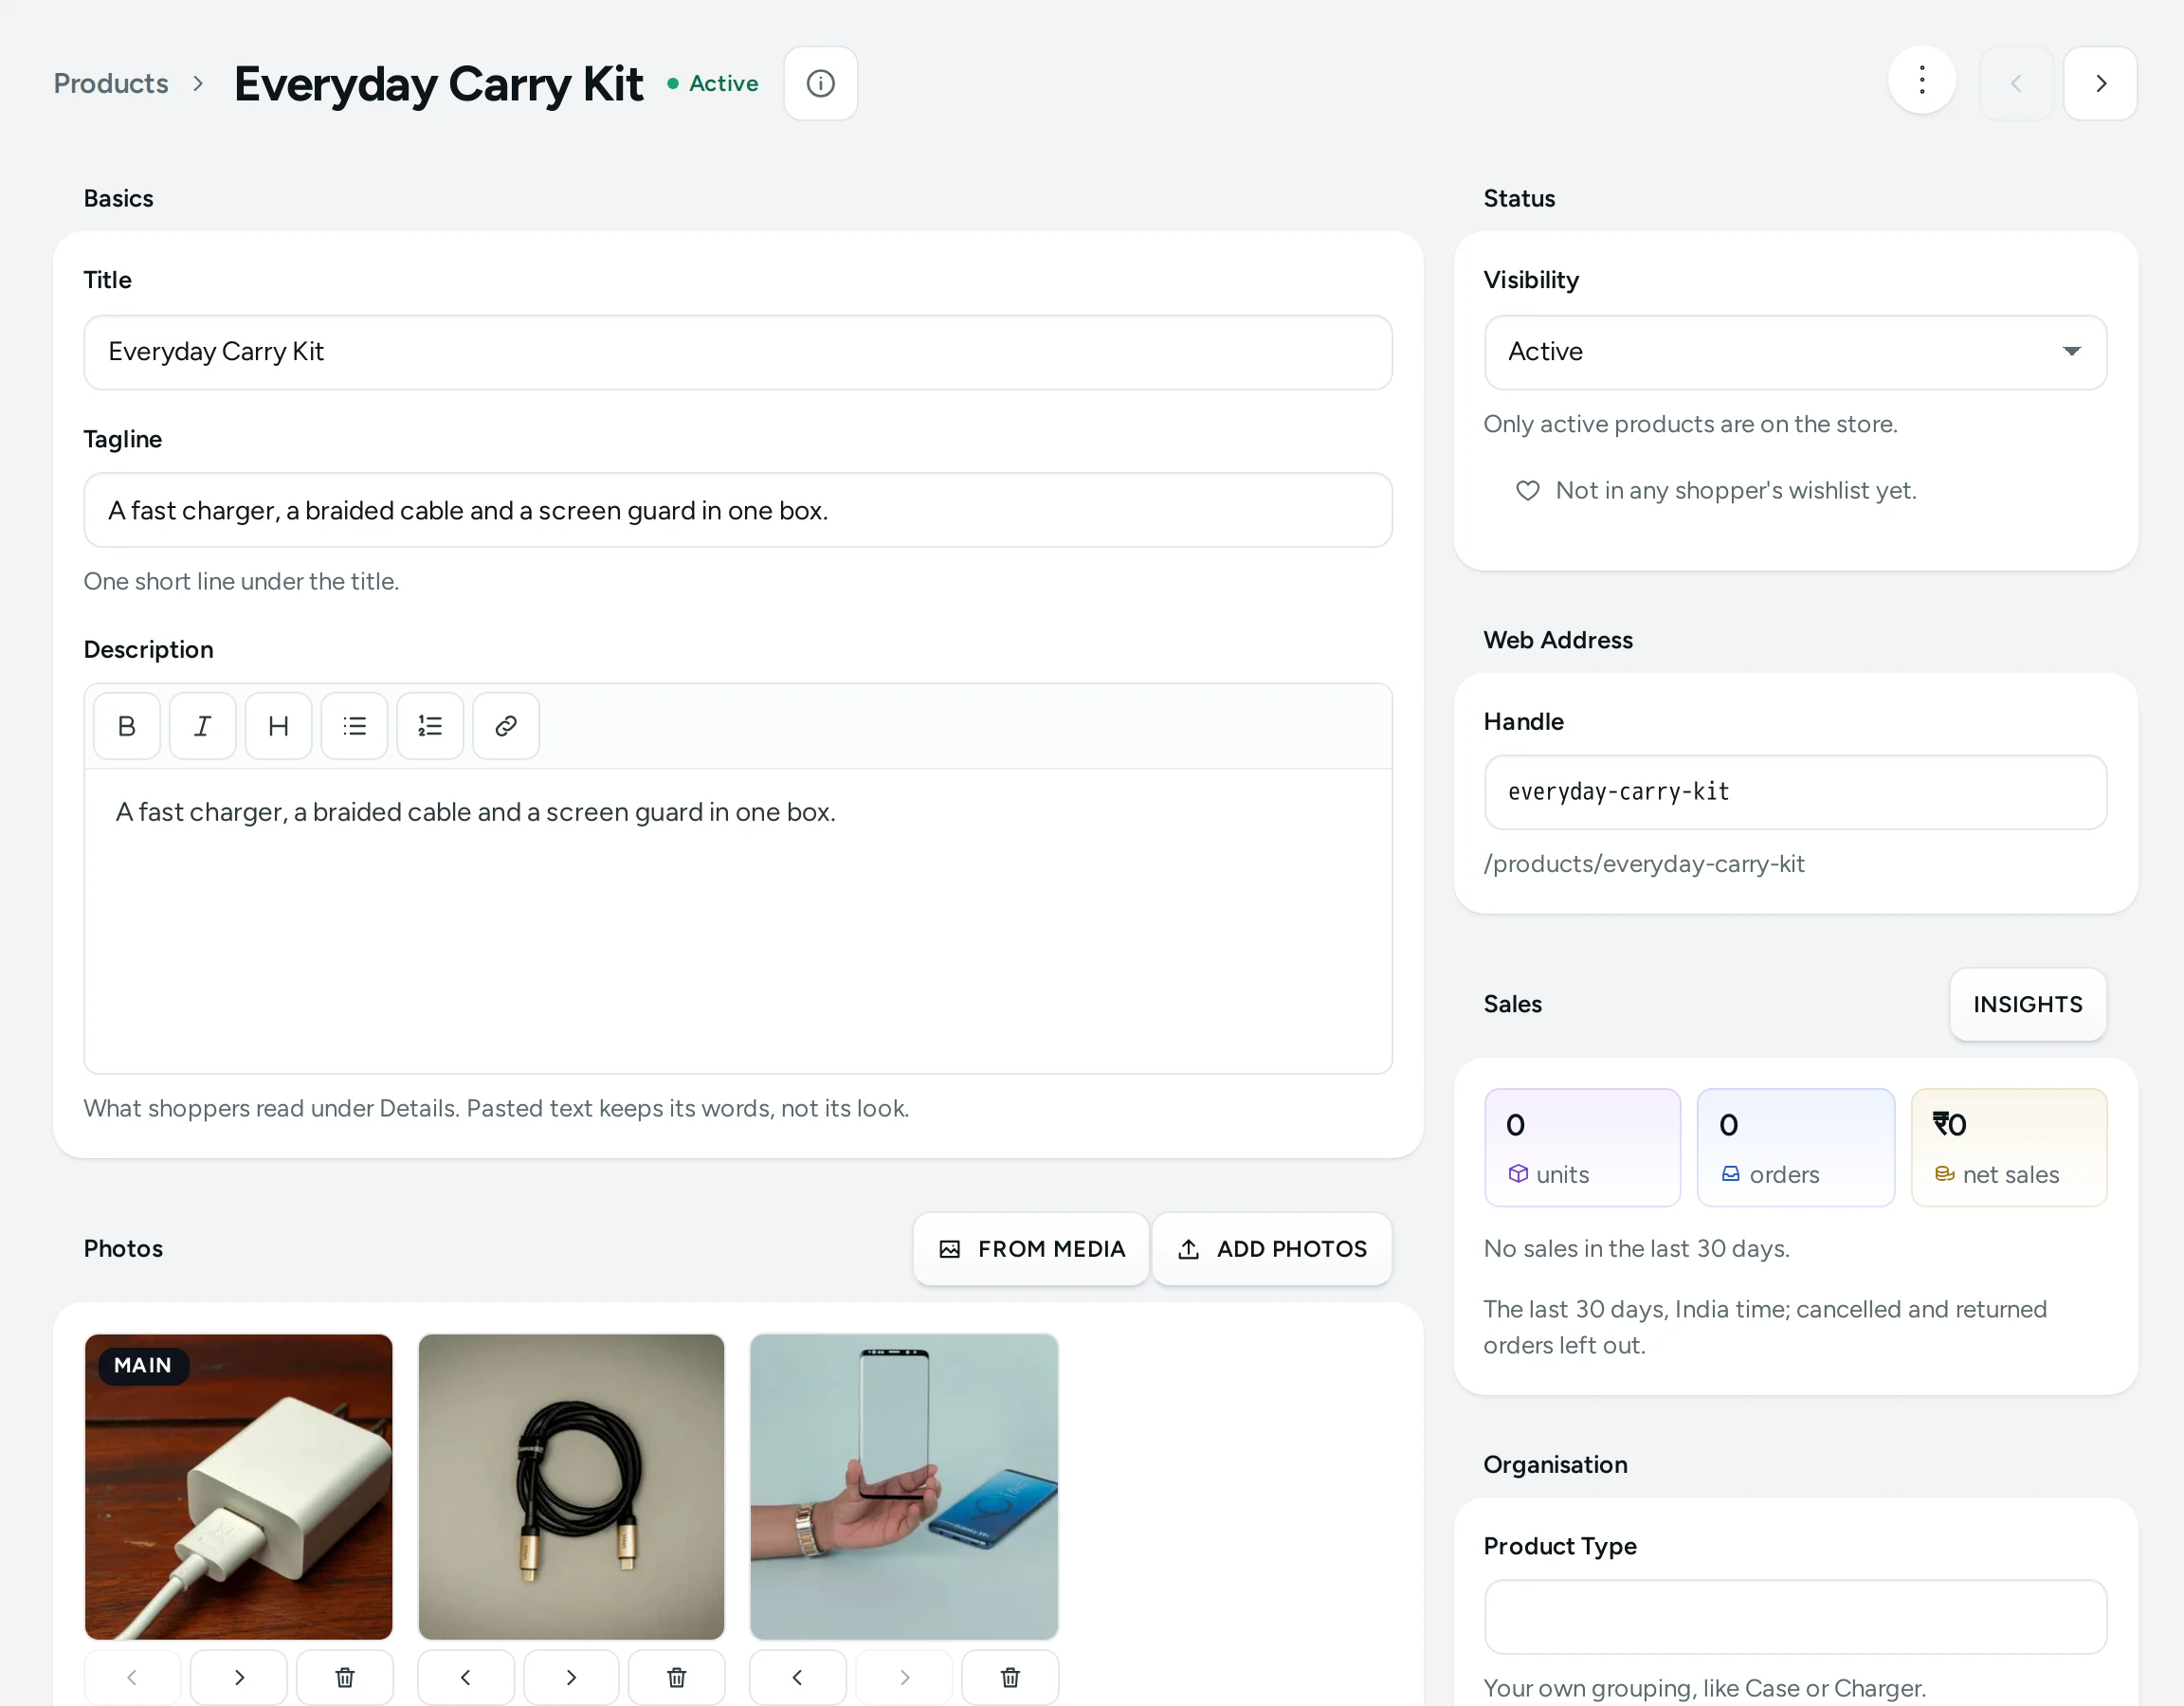Screen dimensions: 2184x1706
Task: Click the wishlist heart icon
Action: coord(1527,490)
